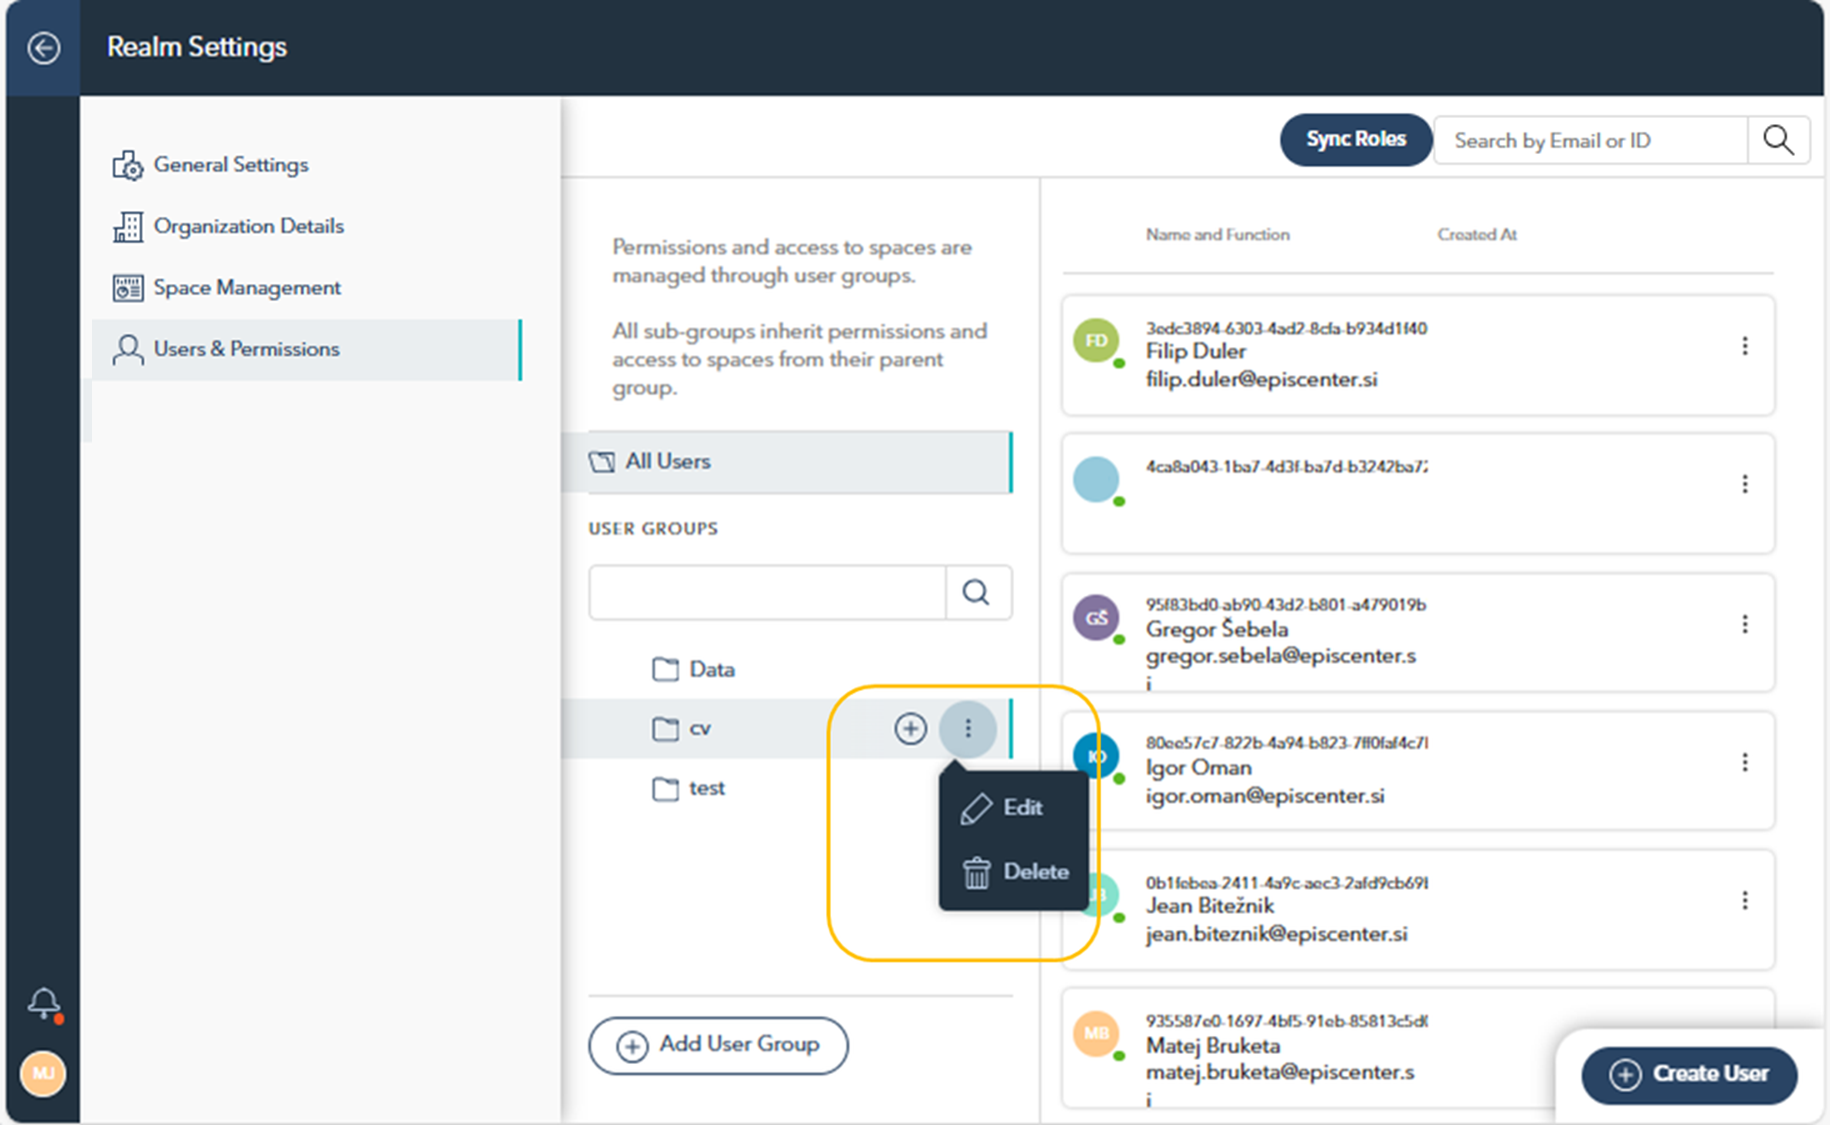The width and height of the screenshot is (1830, 1125).
Task: Open the three-dot menu on the cv group
Action: point(967,729)
